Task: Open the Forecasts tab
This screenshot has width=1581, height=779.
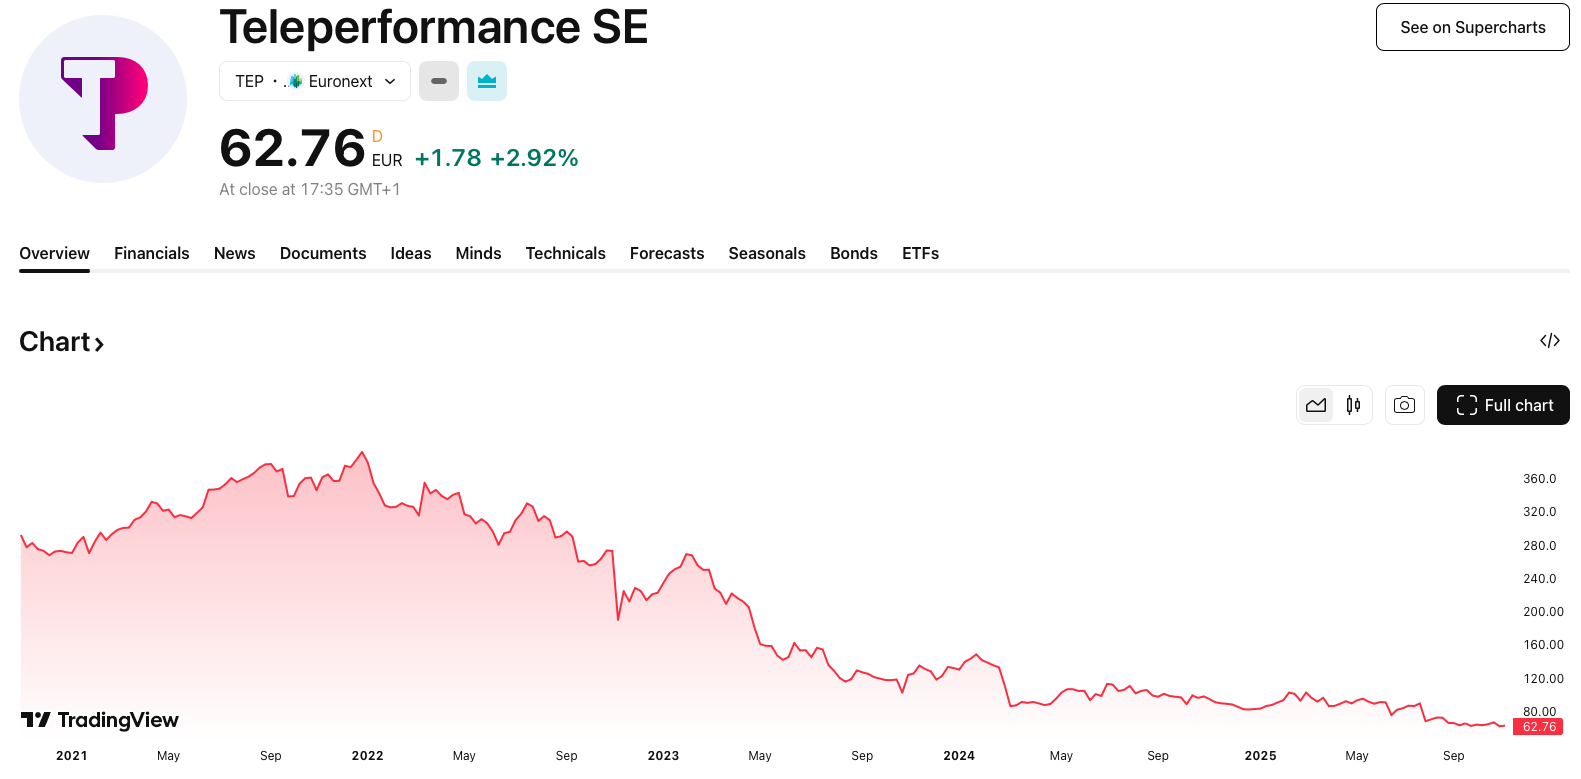Action: point(666,253)
